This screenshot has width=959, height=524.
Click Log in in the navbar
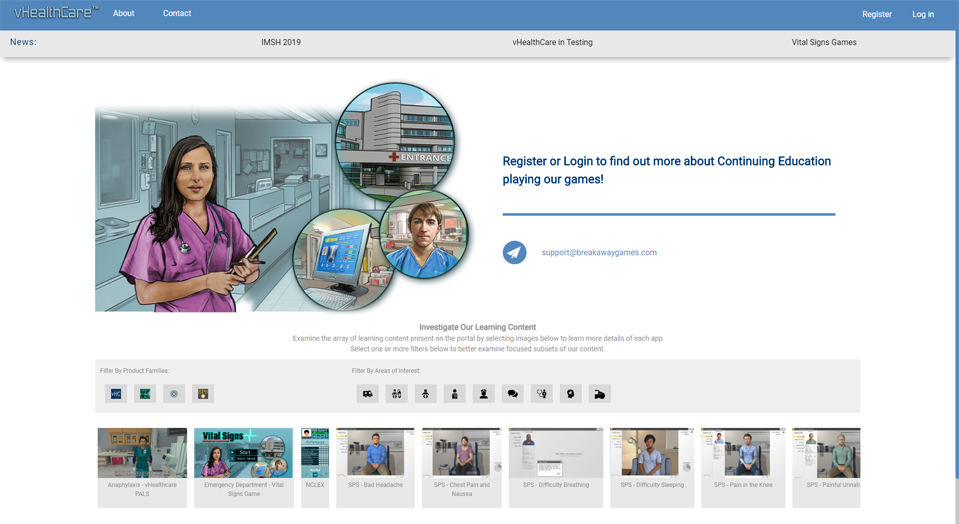tap(923, 14)
